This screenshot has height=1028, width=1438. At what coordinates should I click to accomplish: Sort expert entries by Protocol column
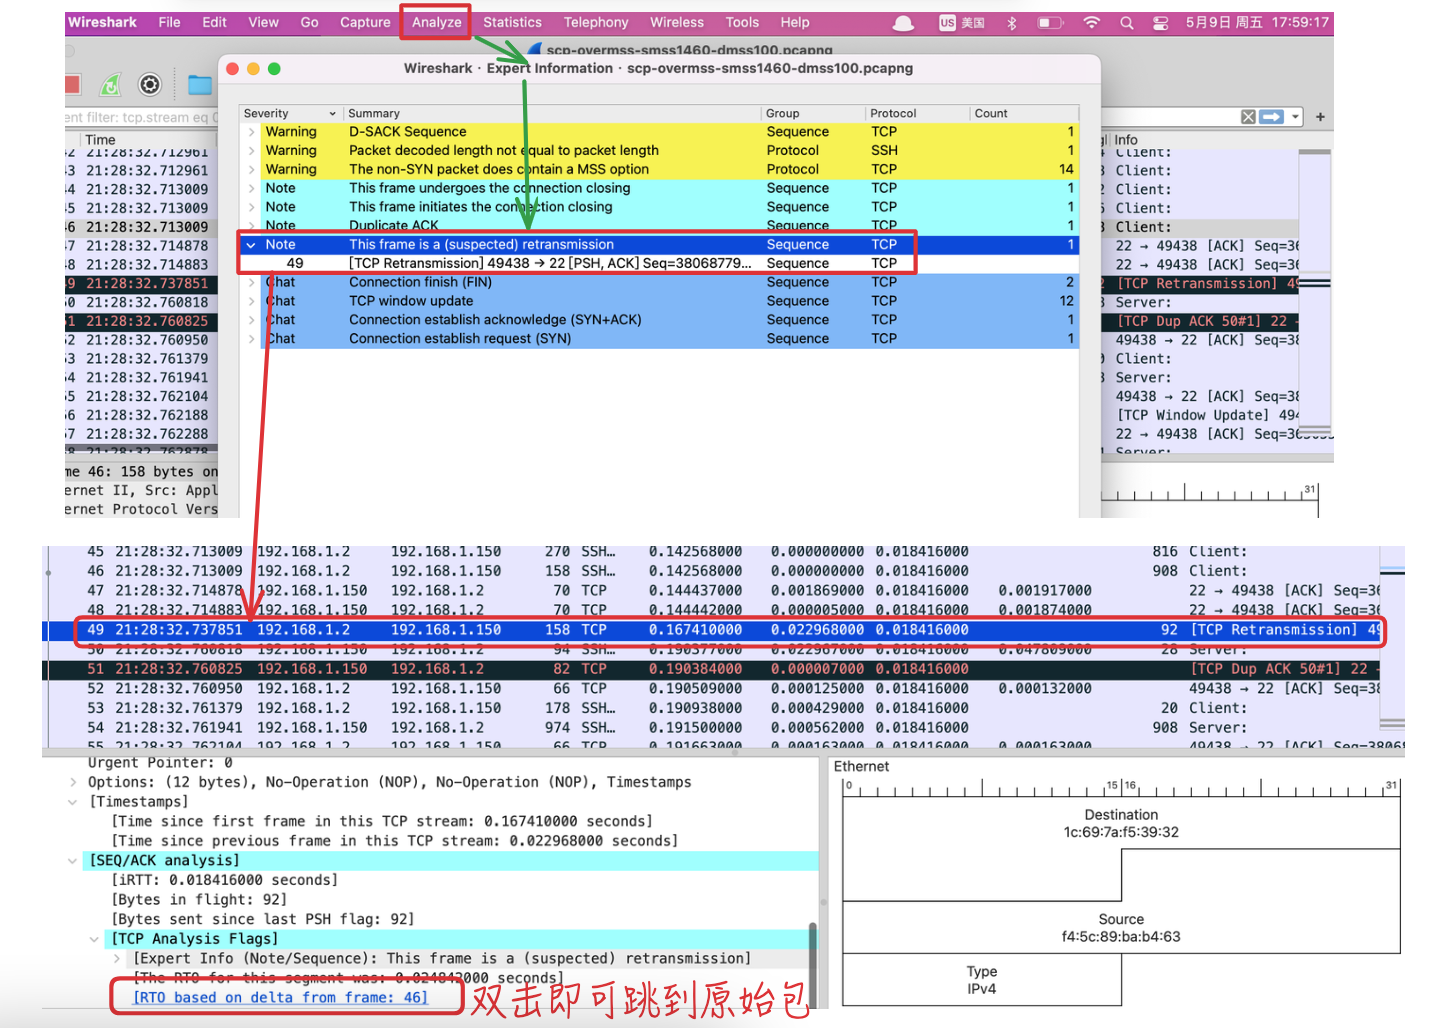pyautogui.click(x=916, y=113)
